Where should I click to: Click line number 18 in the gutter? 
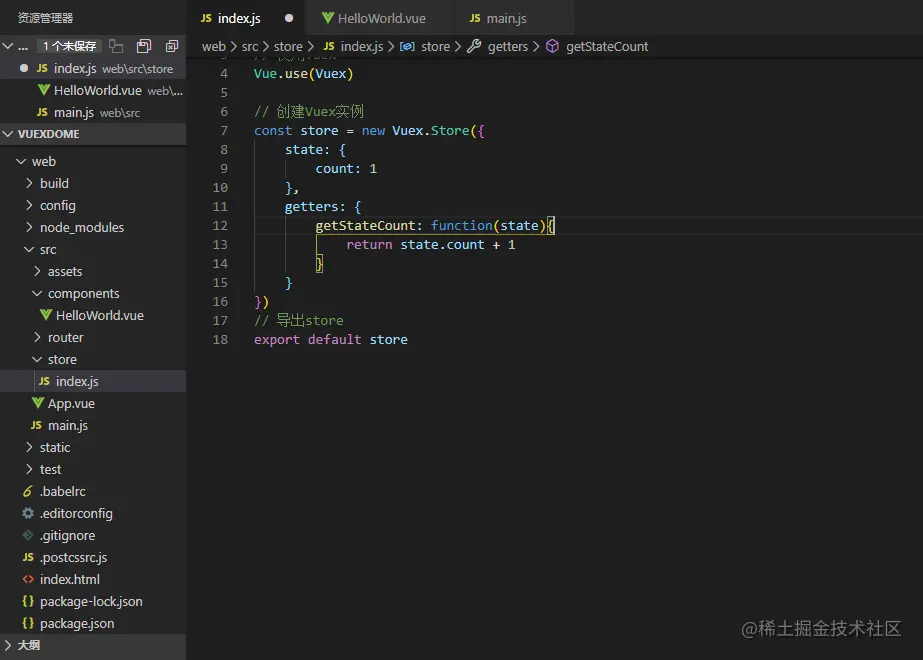[220, 339]
